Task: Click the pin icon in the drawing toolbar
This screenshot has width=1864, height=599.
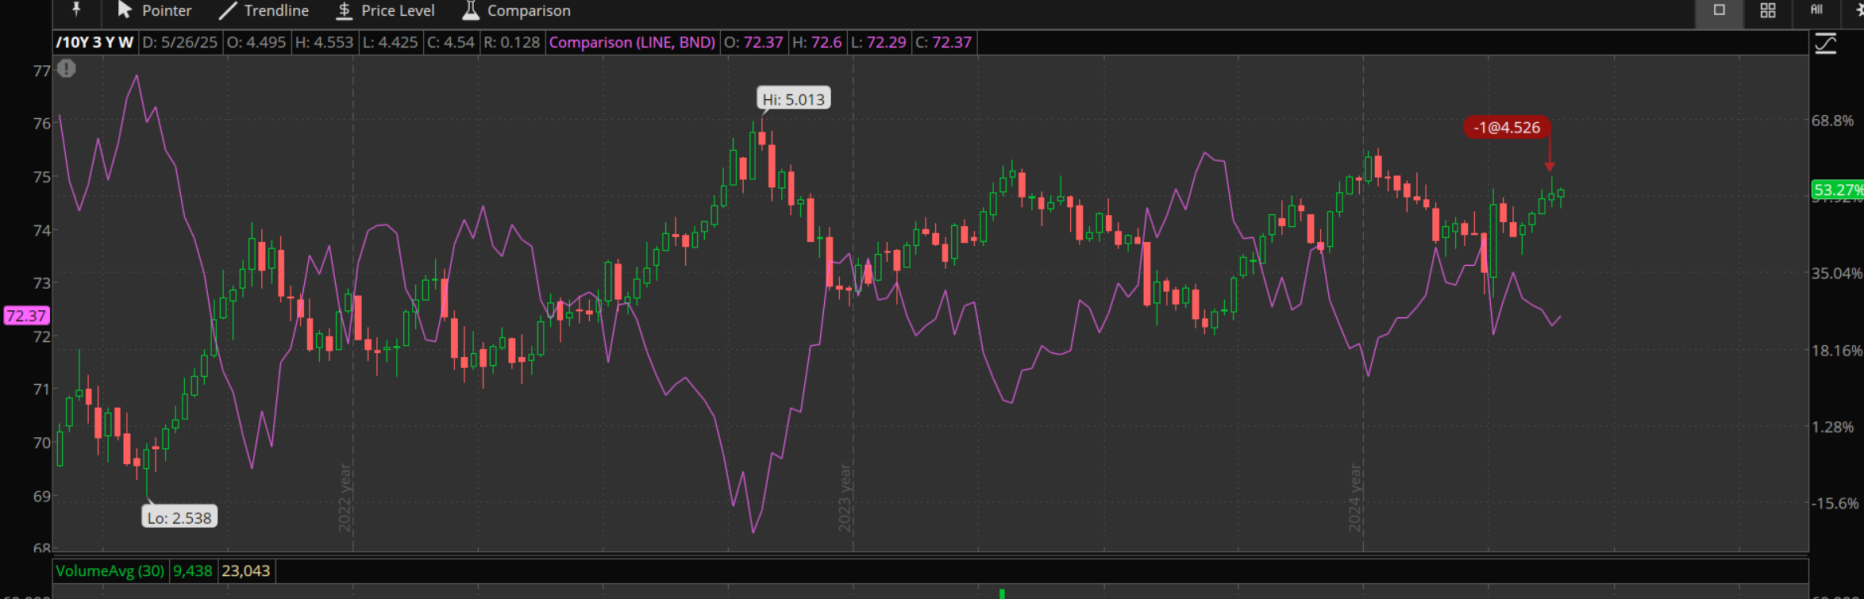Action: click(x=76, y=10)
